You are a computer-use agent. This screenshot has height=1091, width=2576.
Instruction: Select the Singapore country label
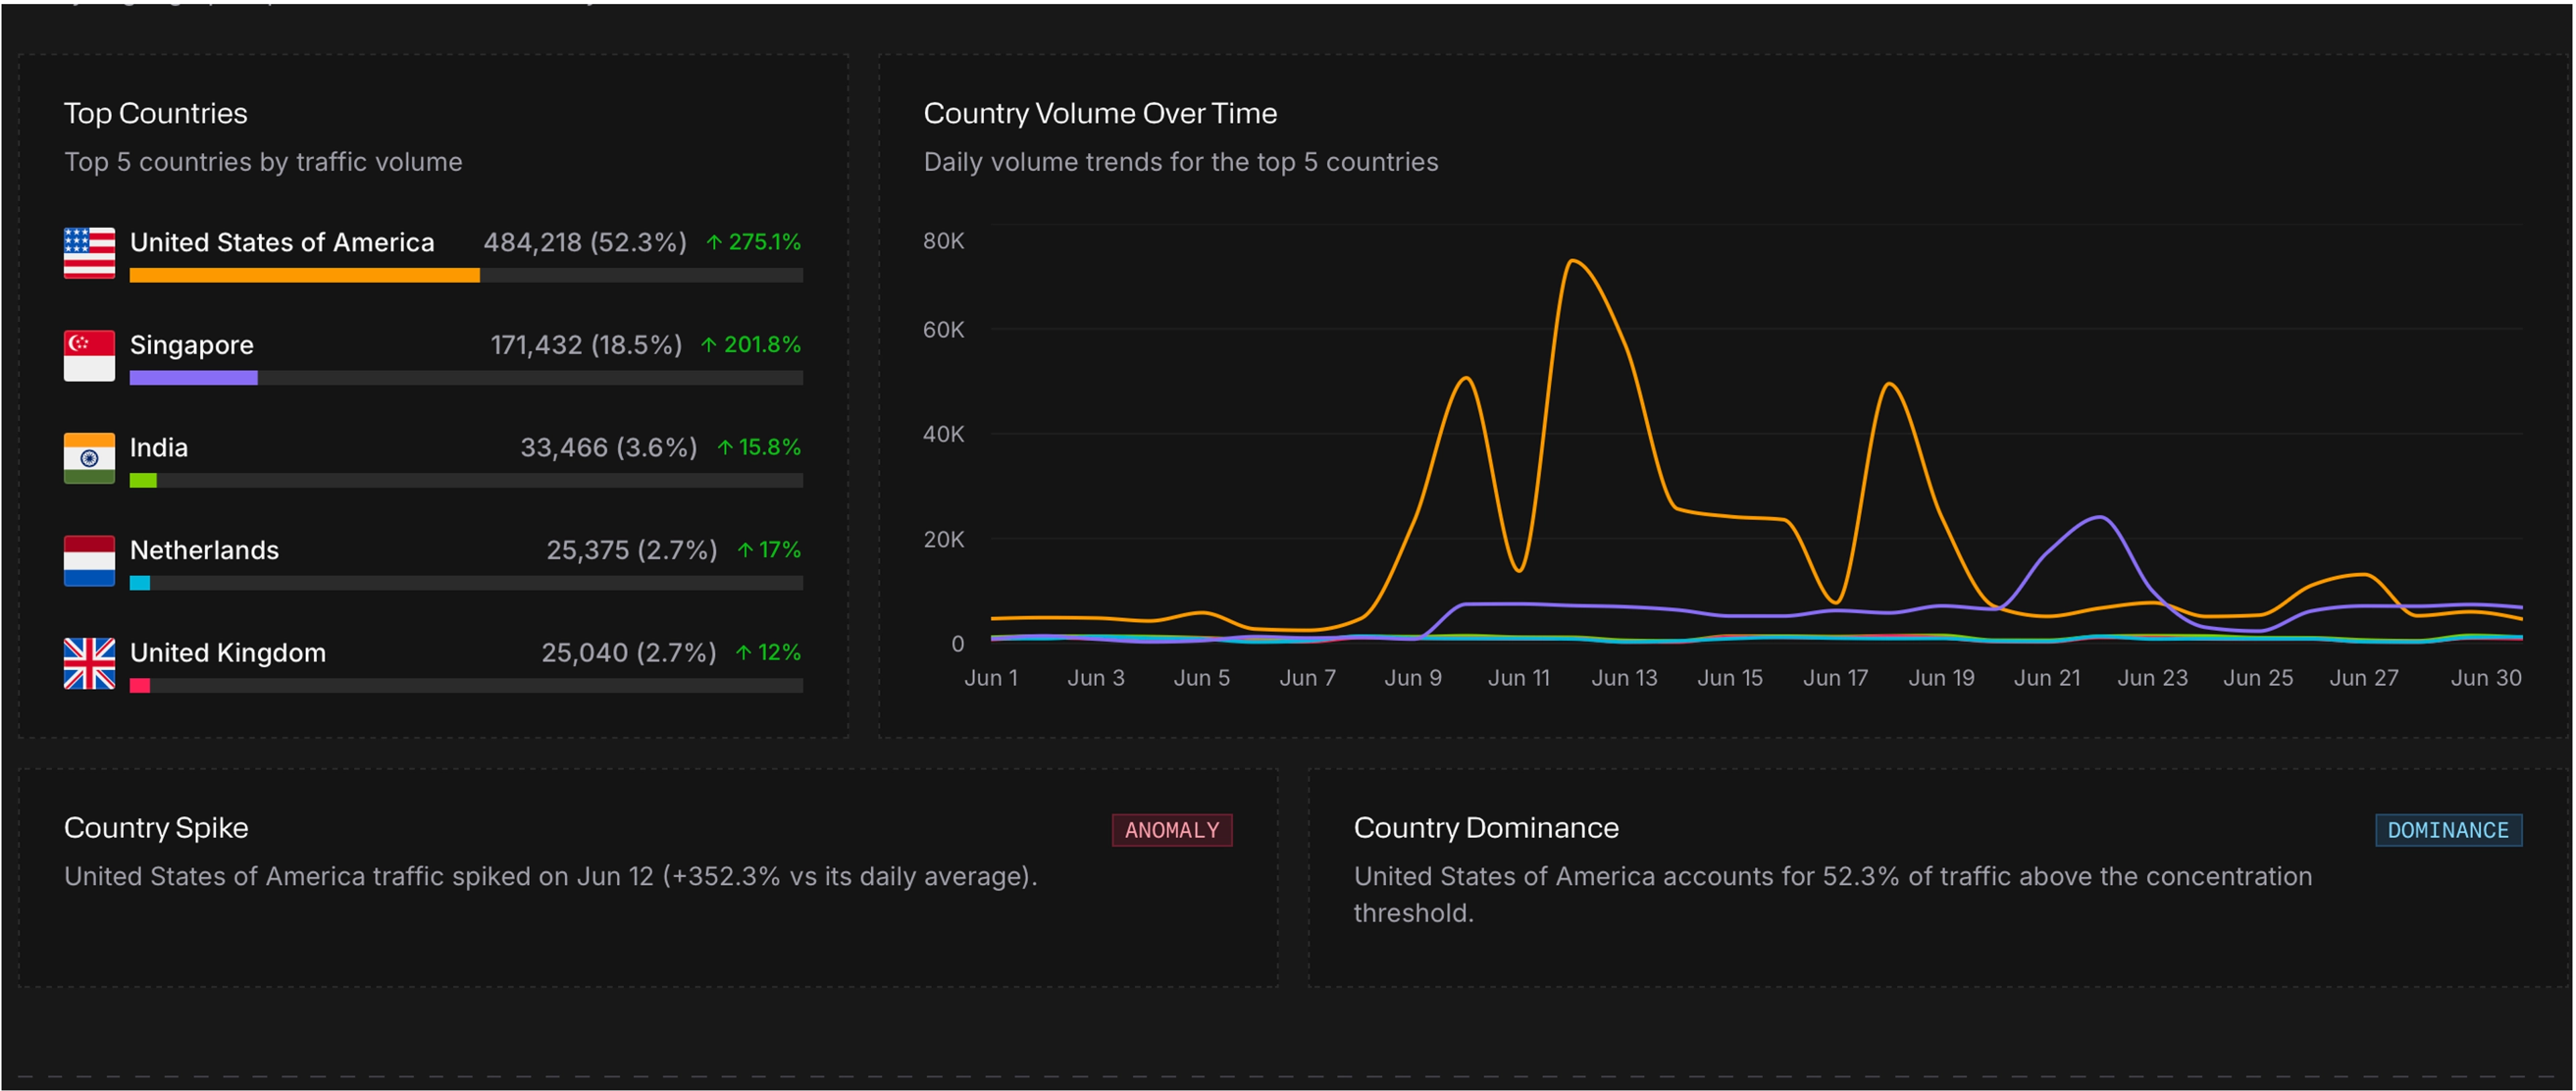point(192,345)
